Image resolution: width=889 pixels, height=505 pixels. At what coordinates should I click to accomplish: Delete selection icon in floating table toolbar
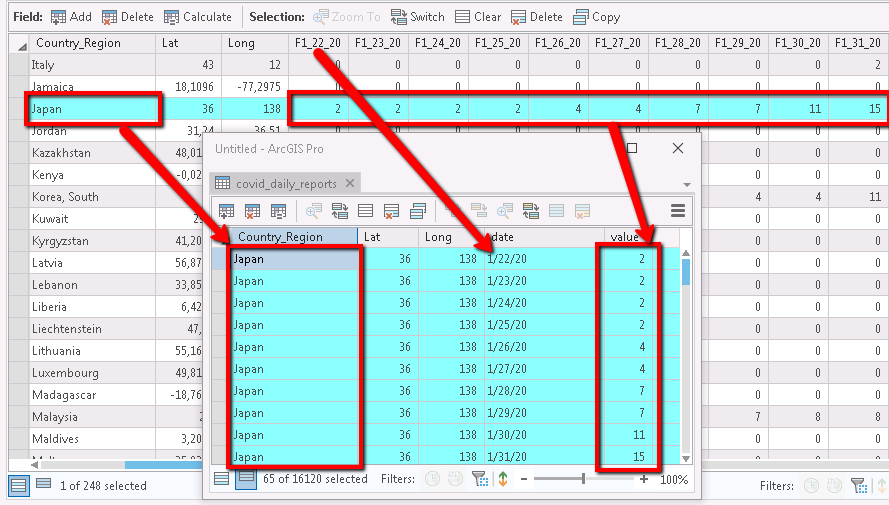click(391, 211)
